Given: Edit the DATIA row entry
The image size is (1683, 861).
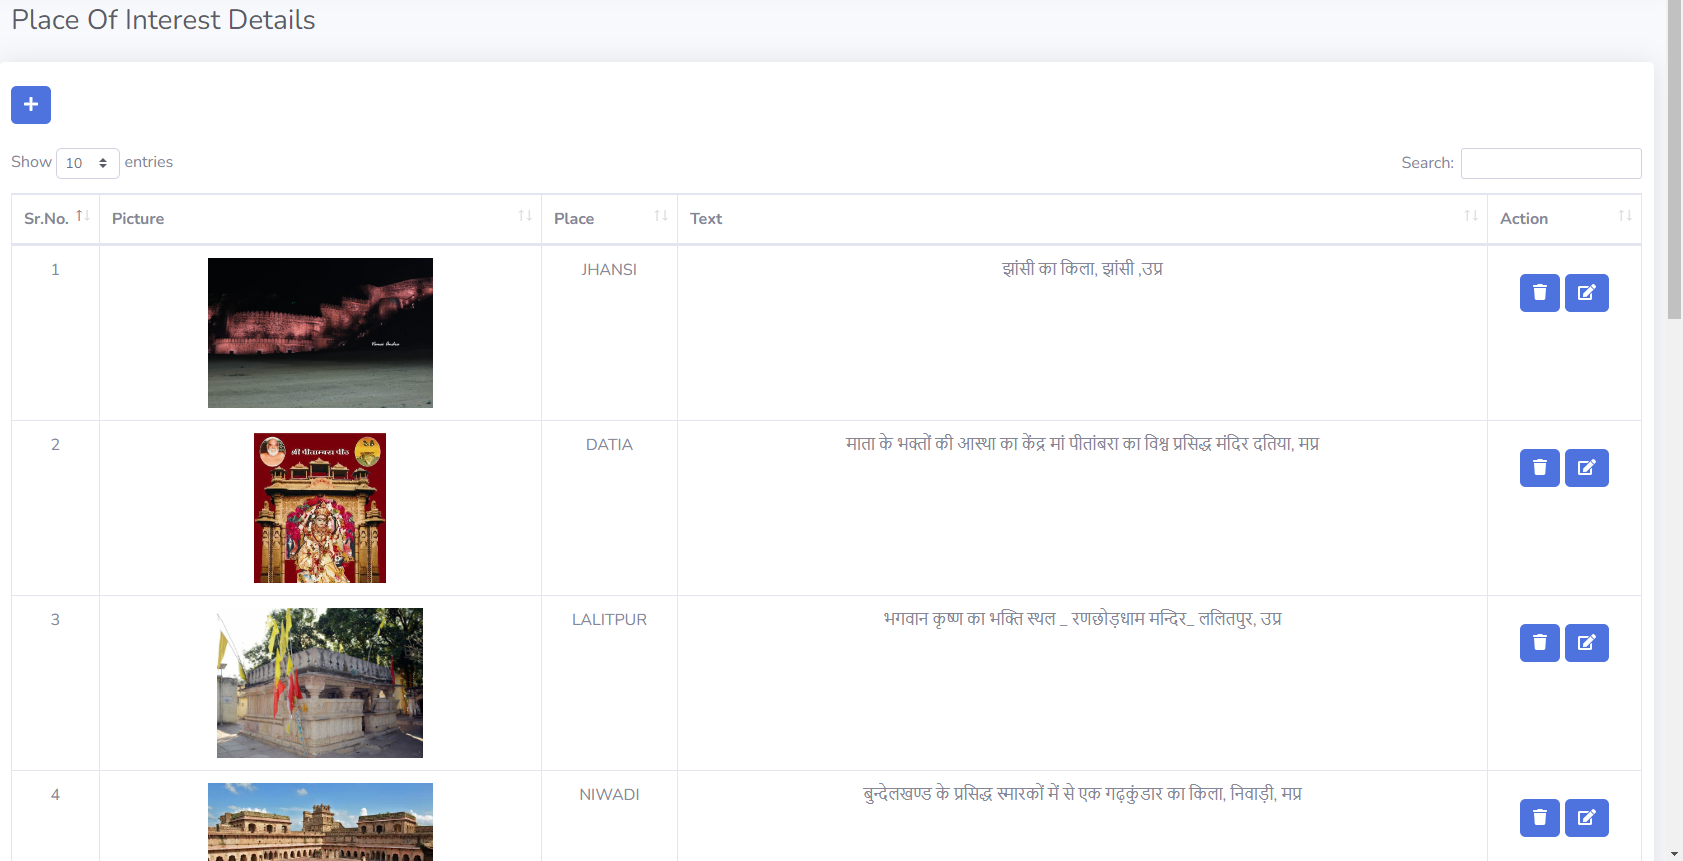Looking at the screenshot, I should [x=1586, y=468].
